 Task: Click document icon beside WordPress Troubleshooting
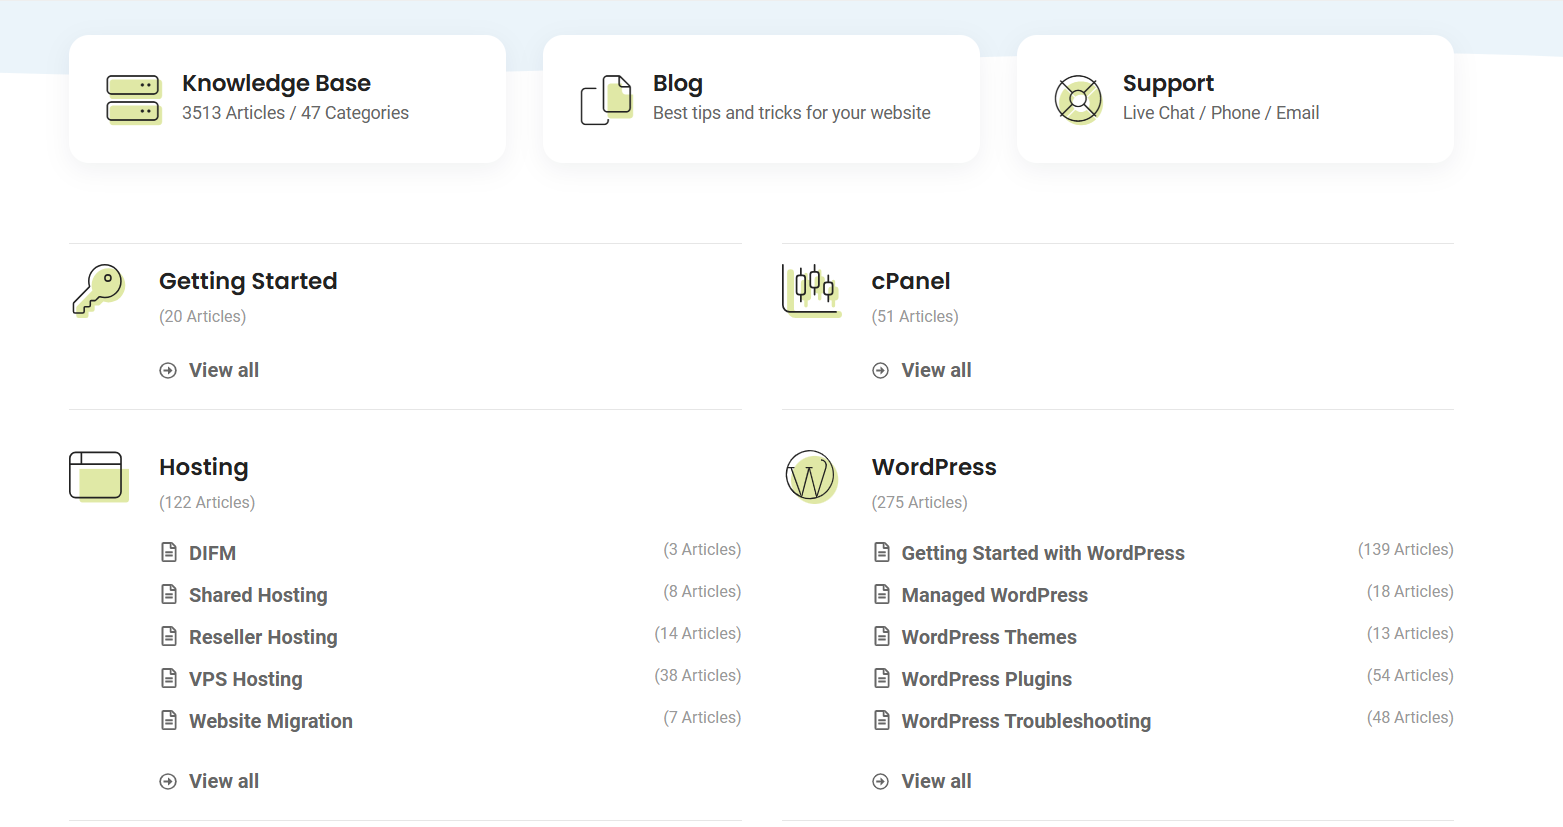882,720
